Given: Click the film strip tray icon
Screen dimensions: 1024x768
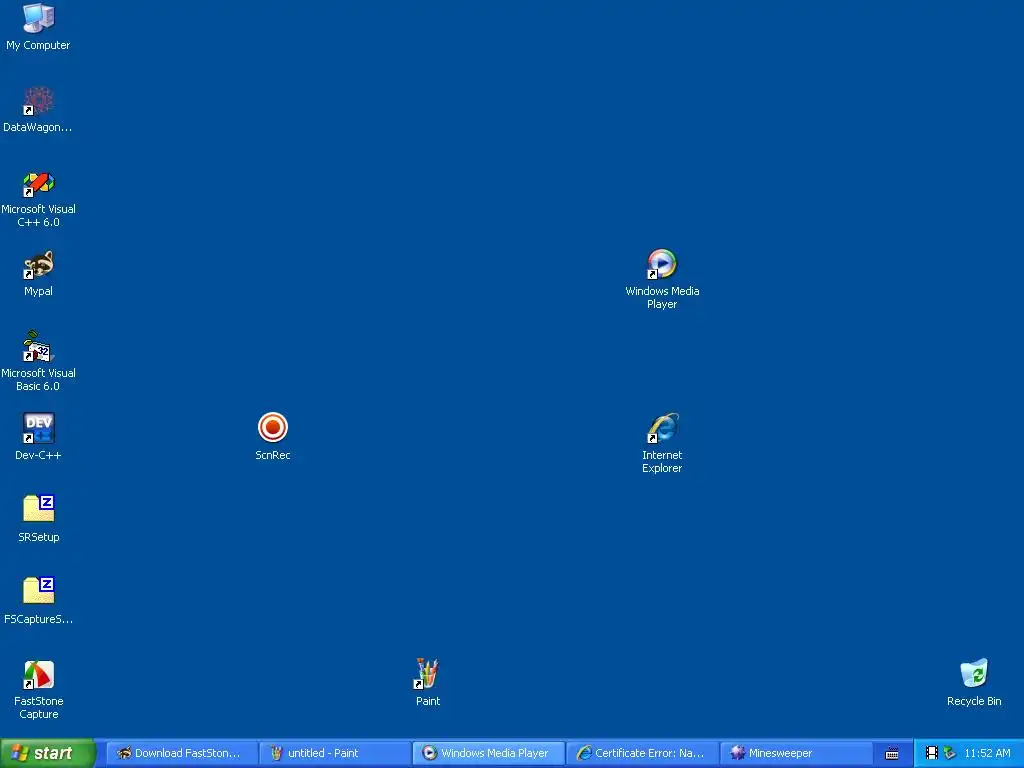Looking at the screenshot, I should [x=932, y=753].
